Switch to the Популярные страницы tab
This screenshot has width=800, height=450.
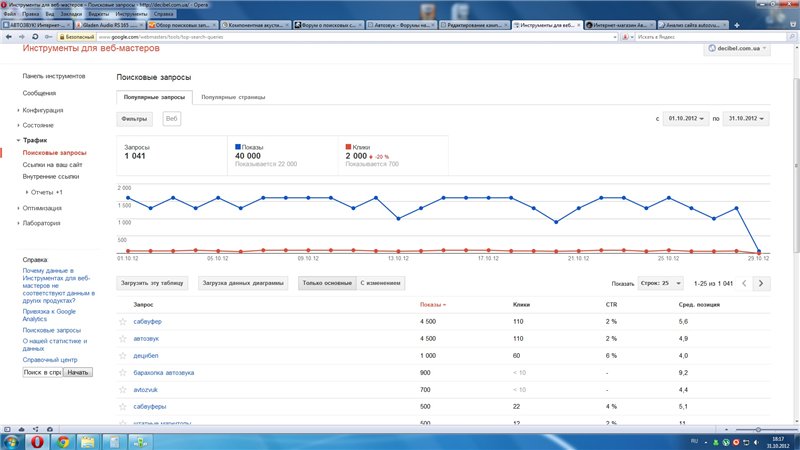pyautogui.click(x=231, y=97)
